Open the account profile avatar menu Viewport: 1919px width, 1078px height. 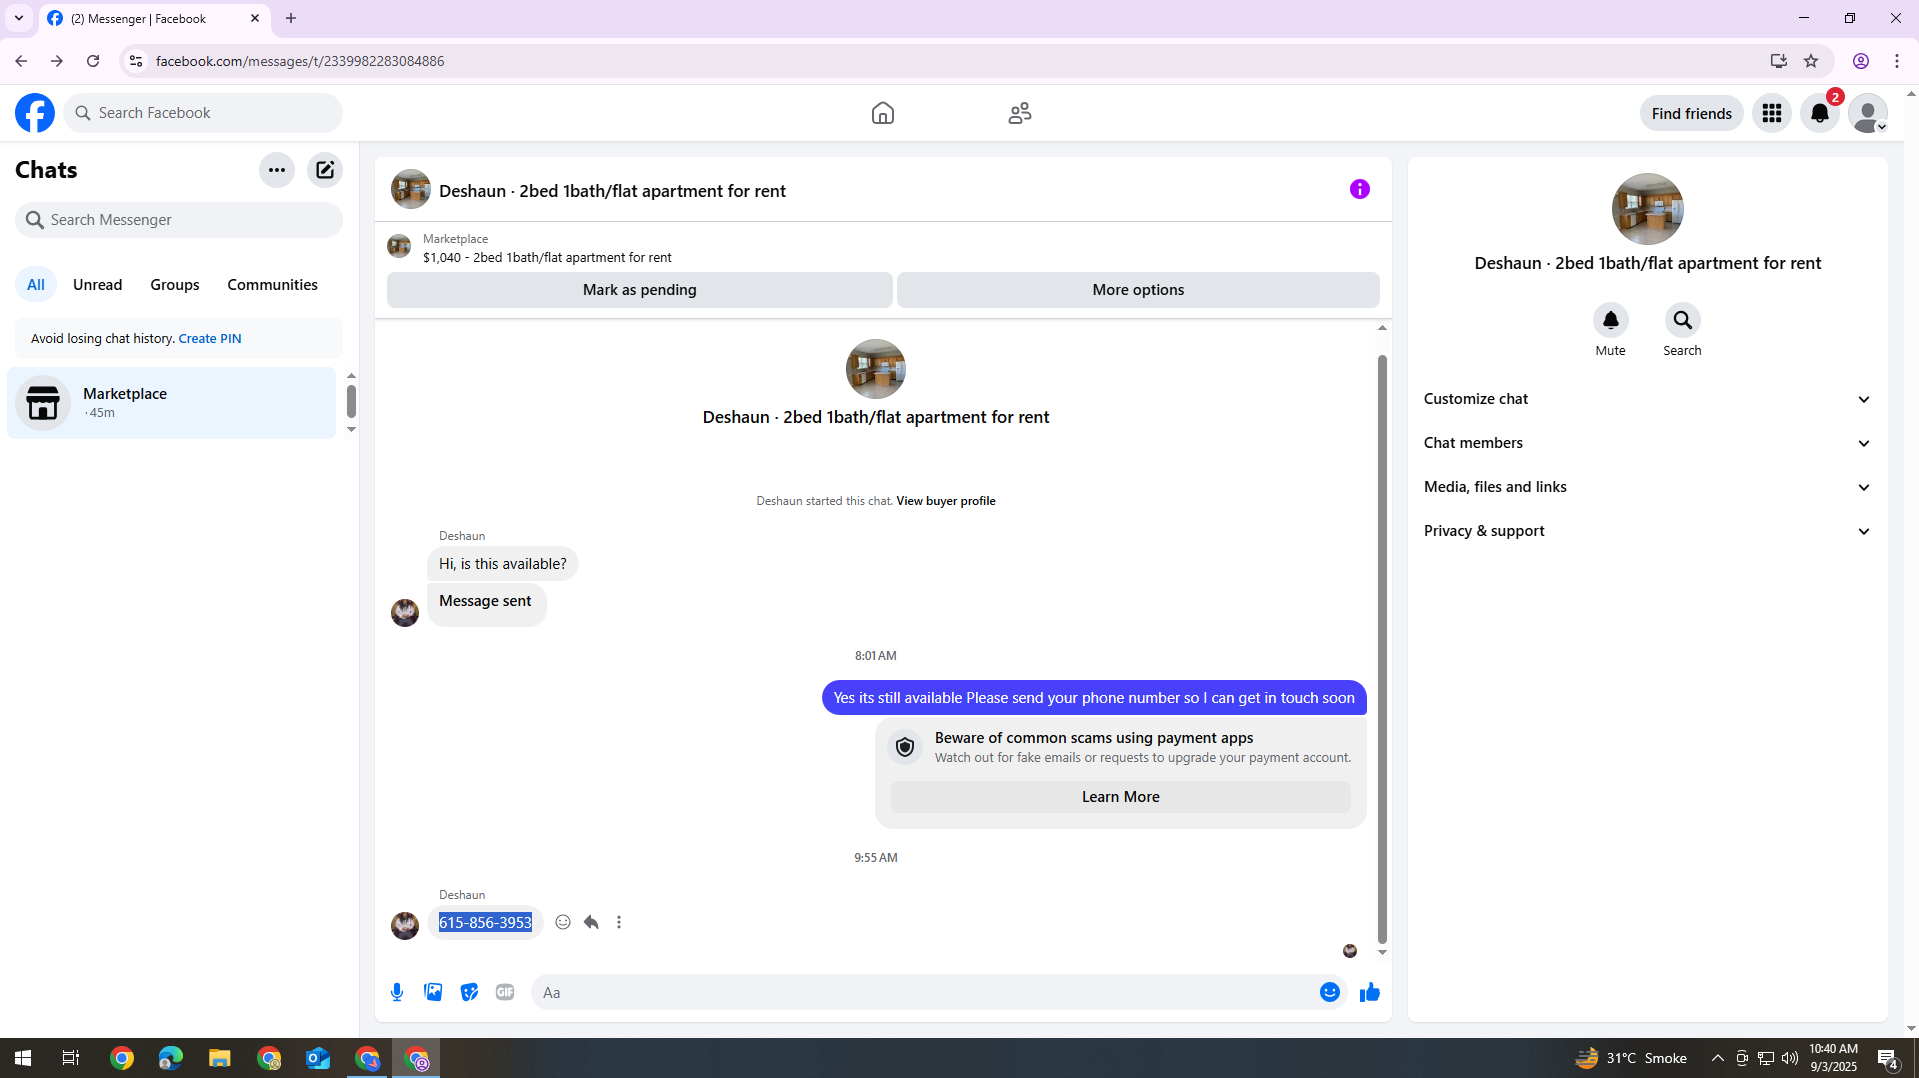coord(1868,113)
